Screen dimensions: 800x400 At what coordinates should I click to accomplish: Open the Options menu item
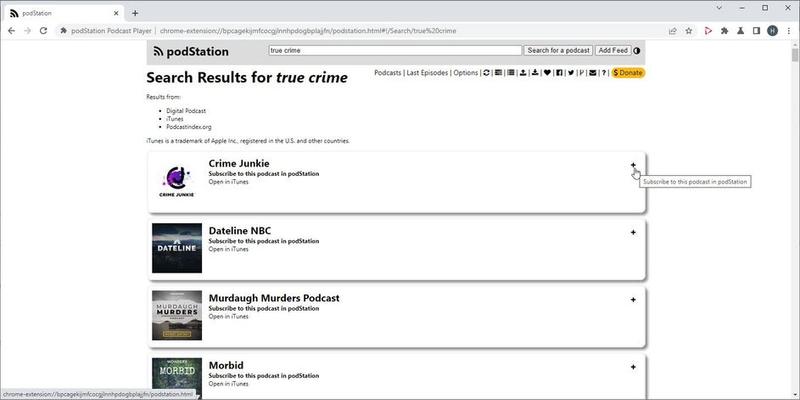pos(465,73)
